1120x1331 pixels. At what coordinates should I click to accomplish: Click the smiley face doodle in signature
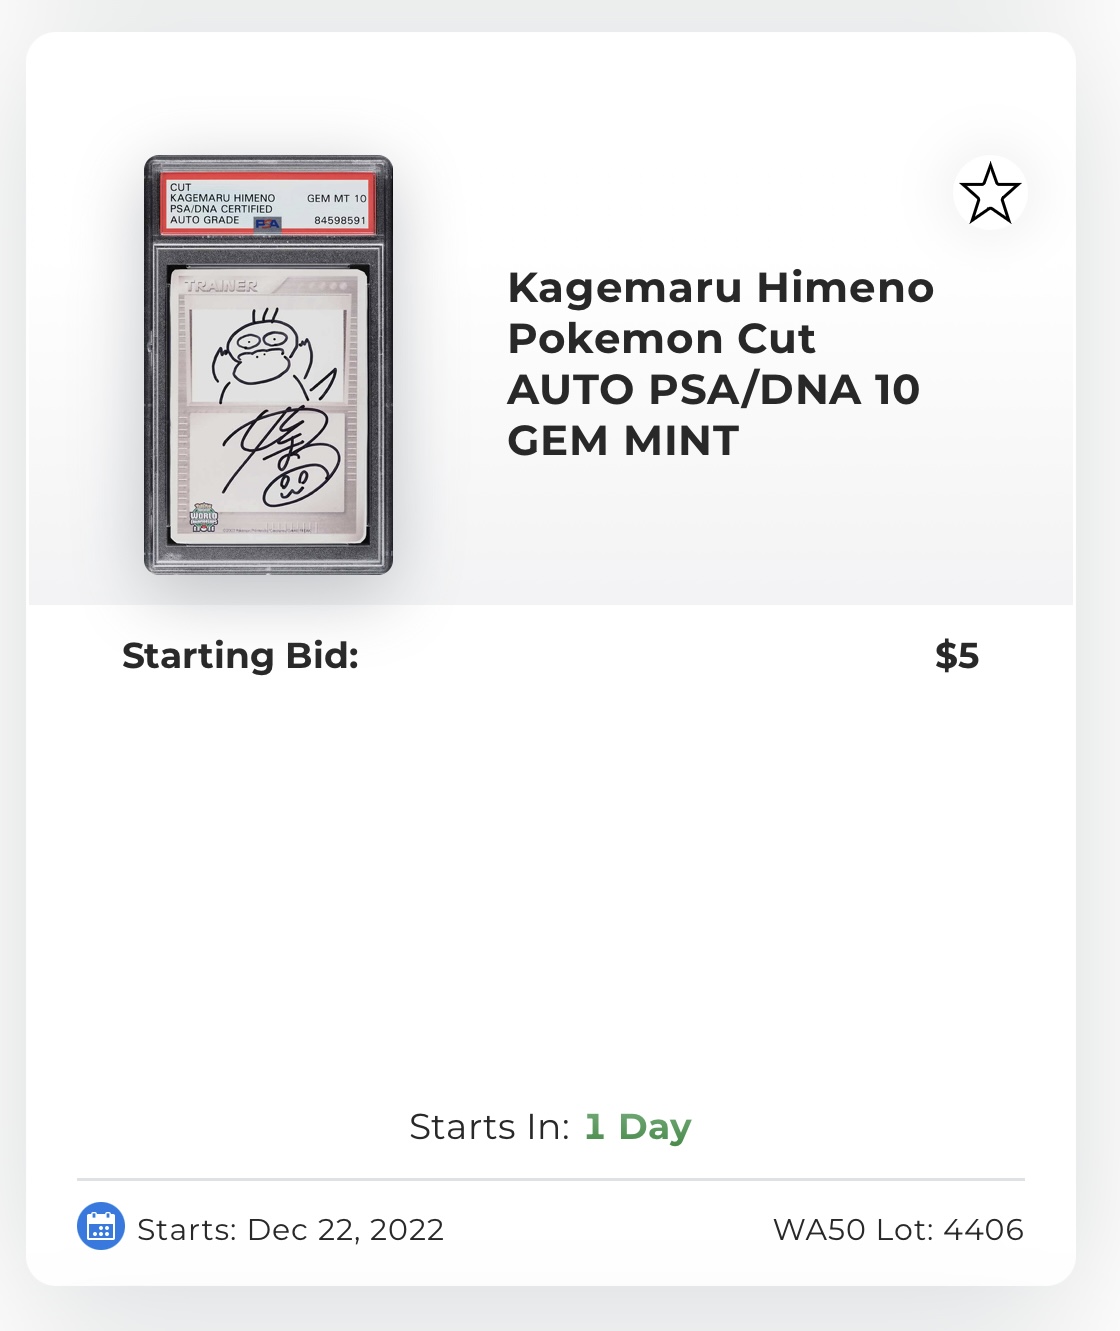293,486
